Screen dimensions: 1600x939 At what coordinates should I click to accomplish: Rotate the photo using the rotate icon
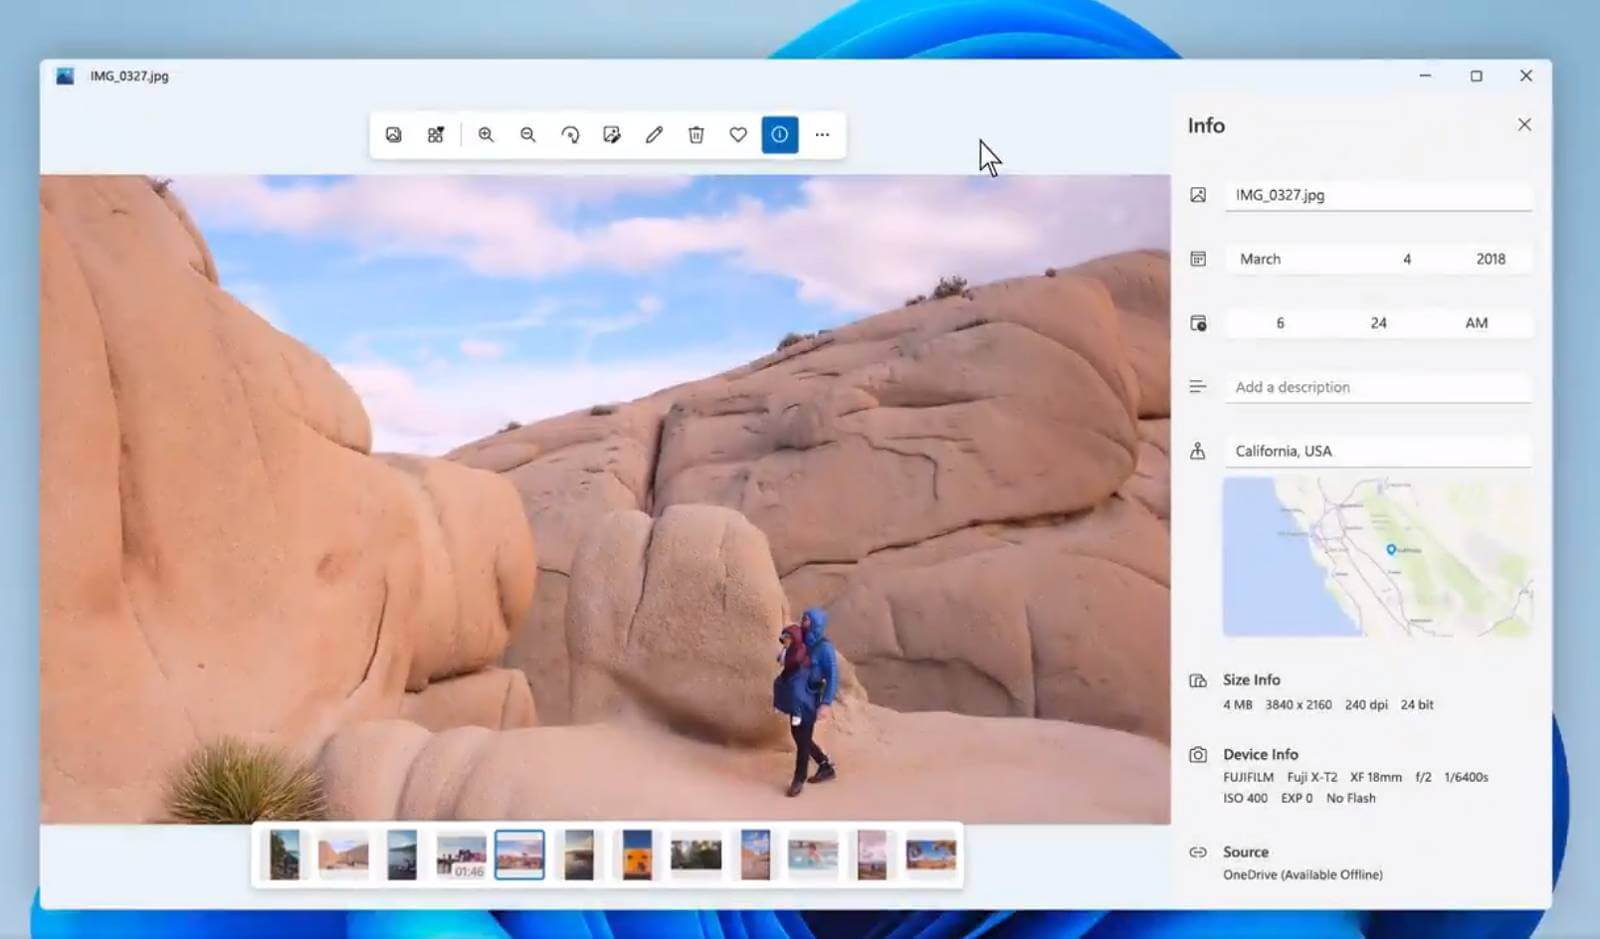click(570, 135)
